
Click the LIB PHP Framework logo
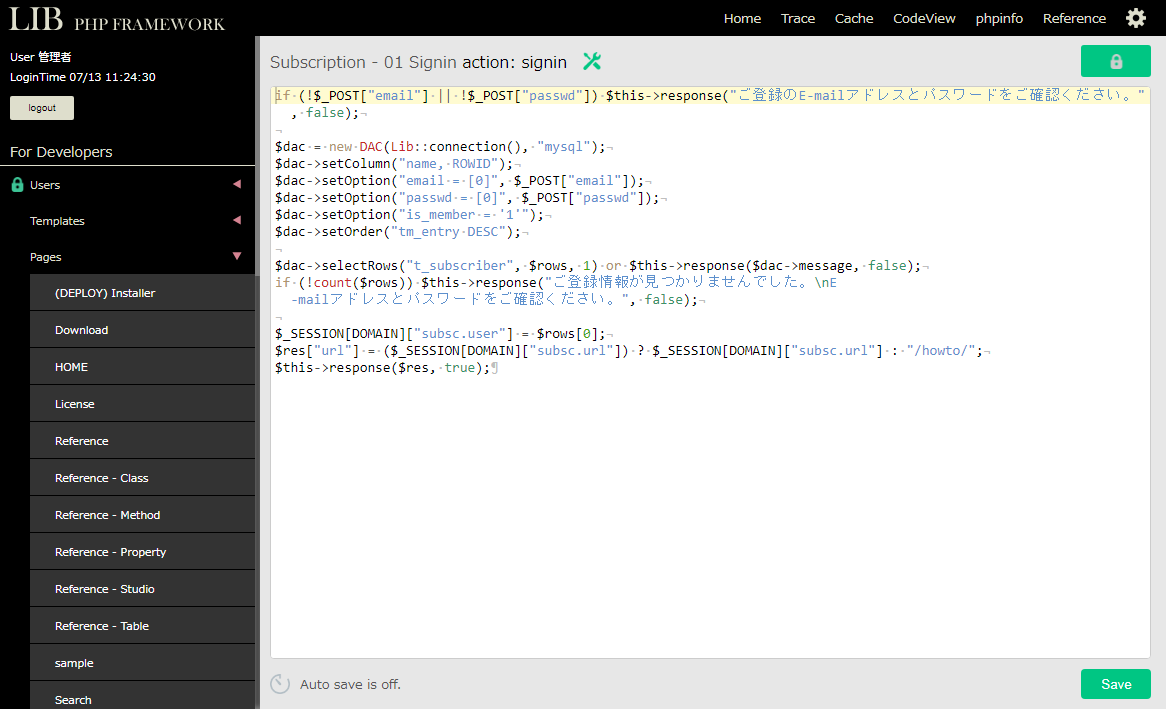117,19
